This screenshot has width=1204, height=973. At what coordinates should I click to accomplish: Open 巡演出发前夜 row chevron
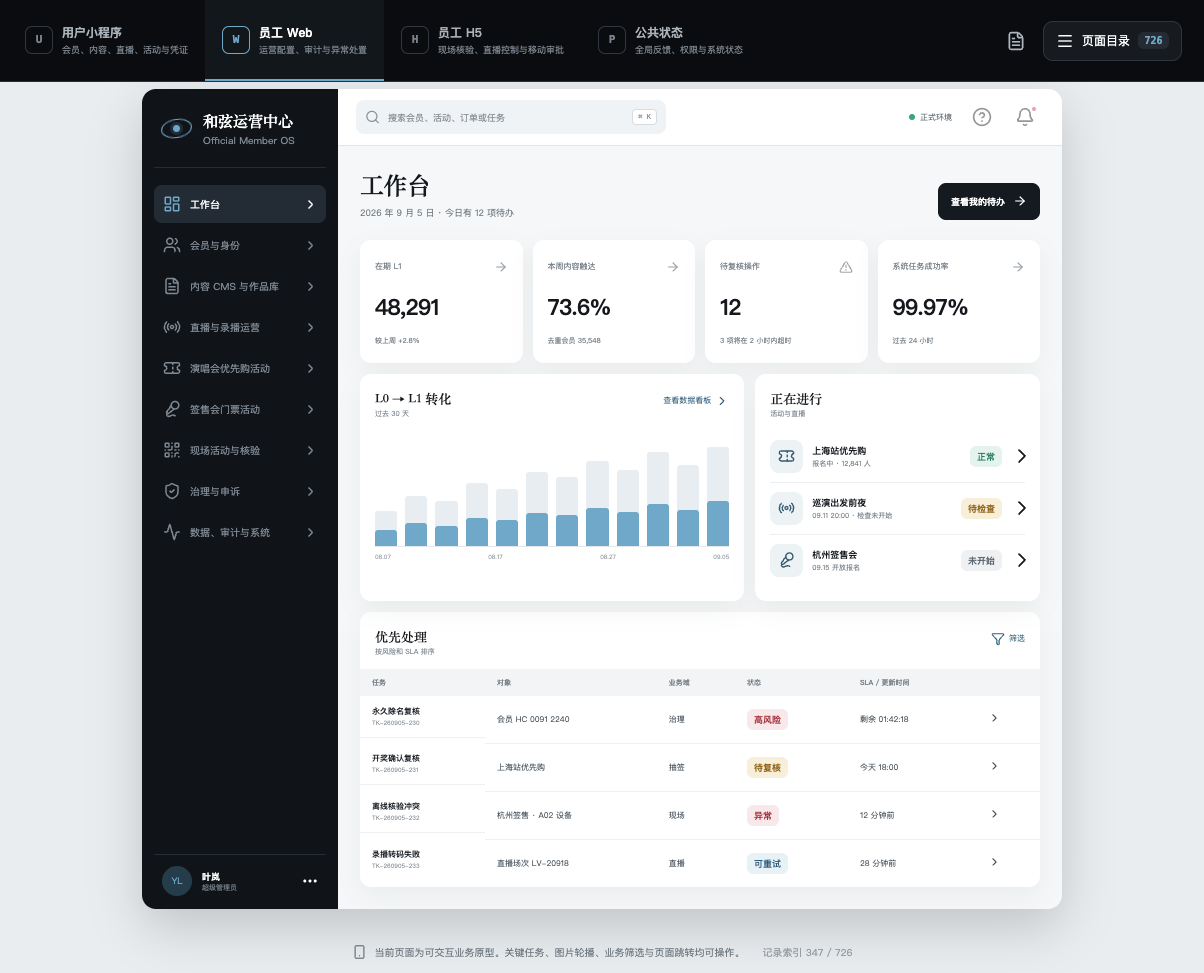click(x=1022, y=508)
